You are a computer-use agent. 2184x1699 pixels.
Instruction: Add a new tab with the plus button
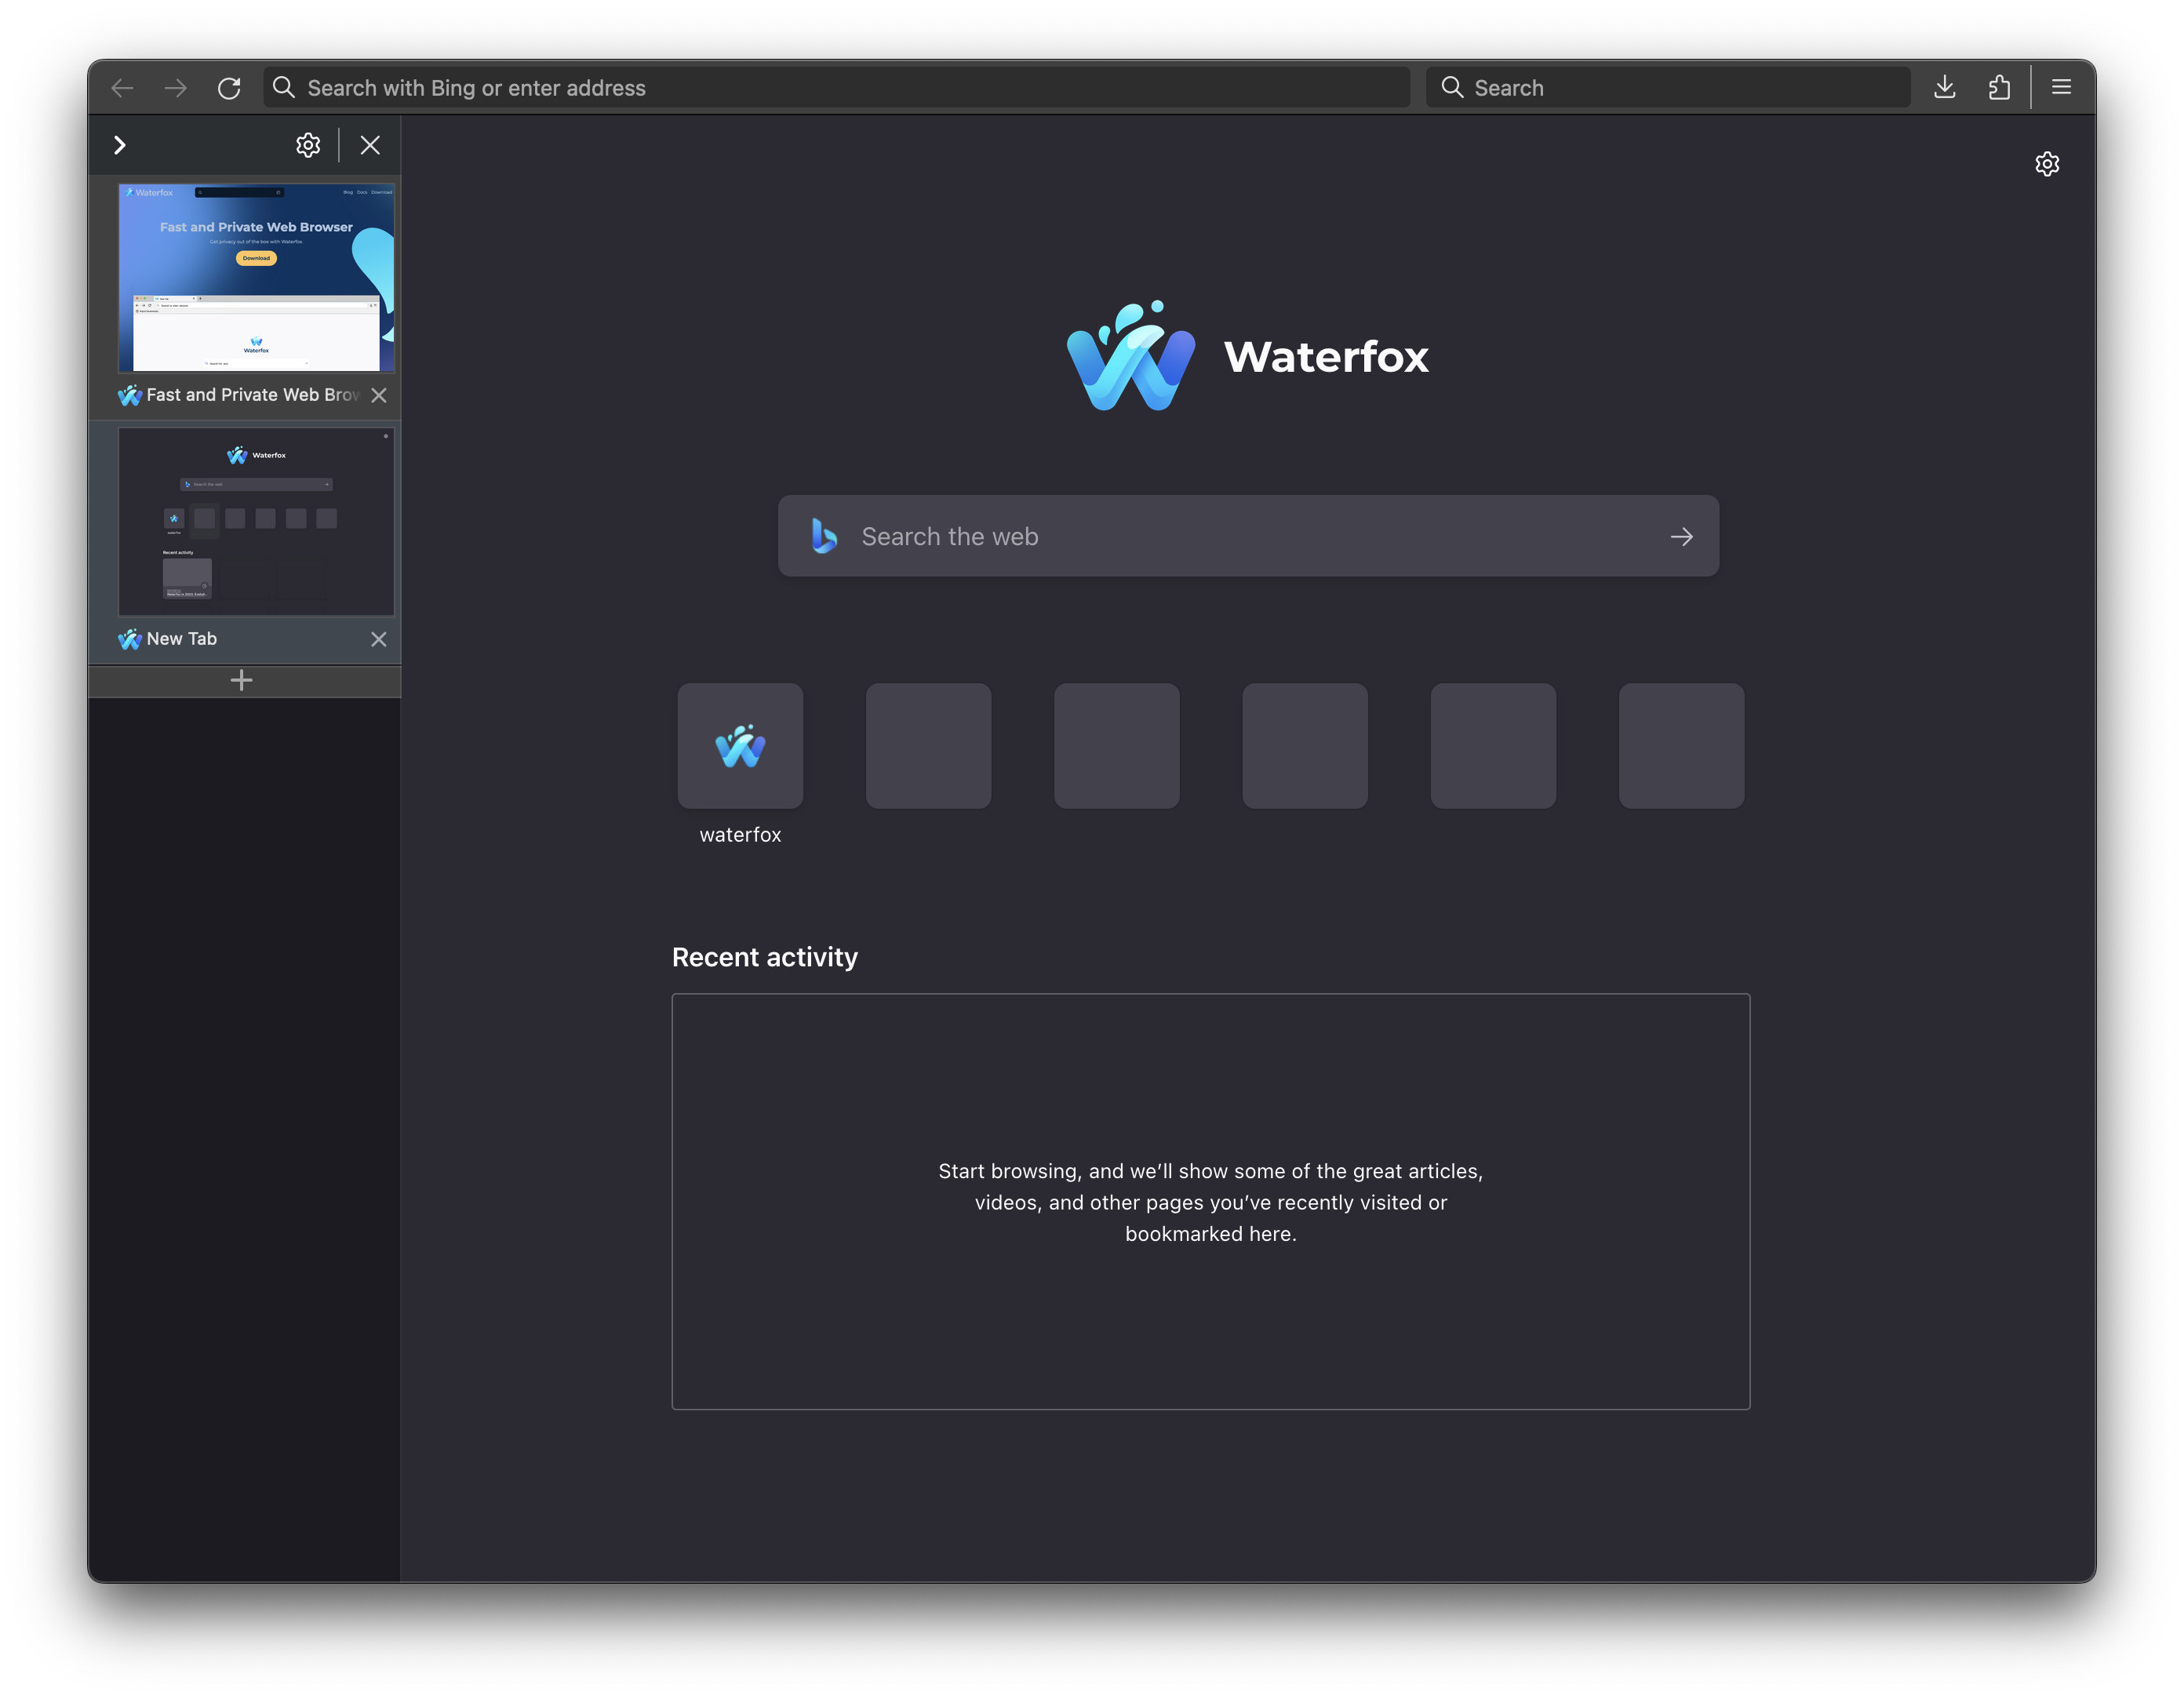tap(241, 680)
